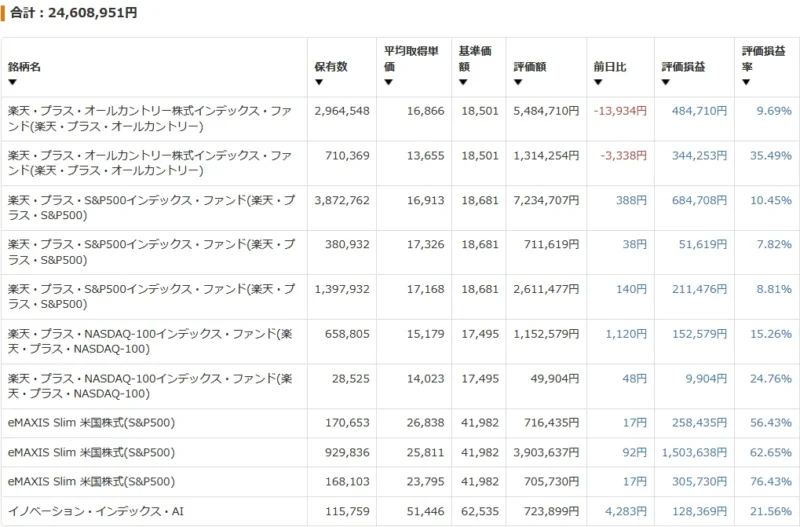Click the 51,619円 profit value

coord(703,245)
